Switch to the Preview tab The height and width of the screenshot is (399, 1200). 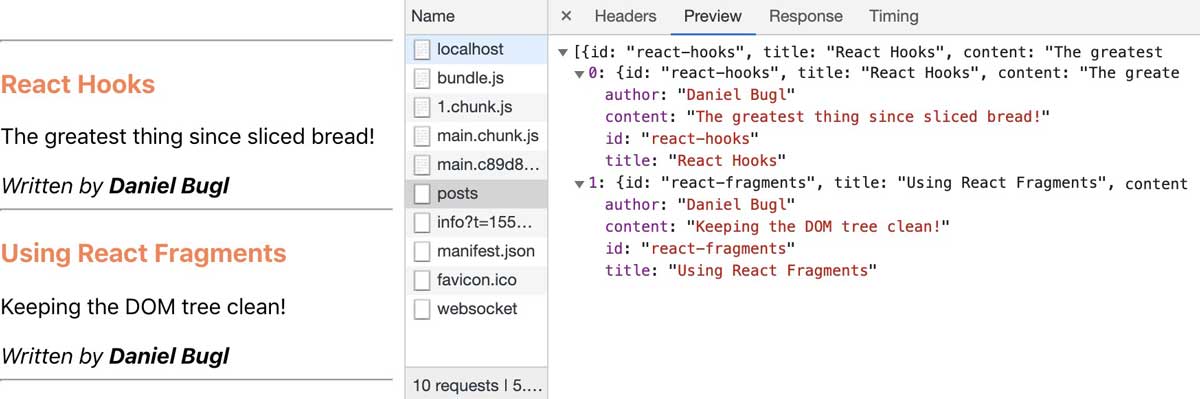tap(713, 16)
